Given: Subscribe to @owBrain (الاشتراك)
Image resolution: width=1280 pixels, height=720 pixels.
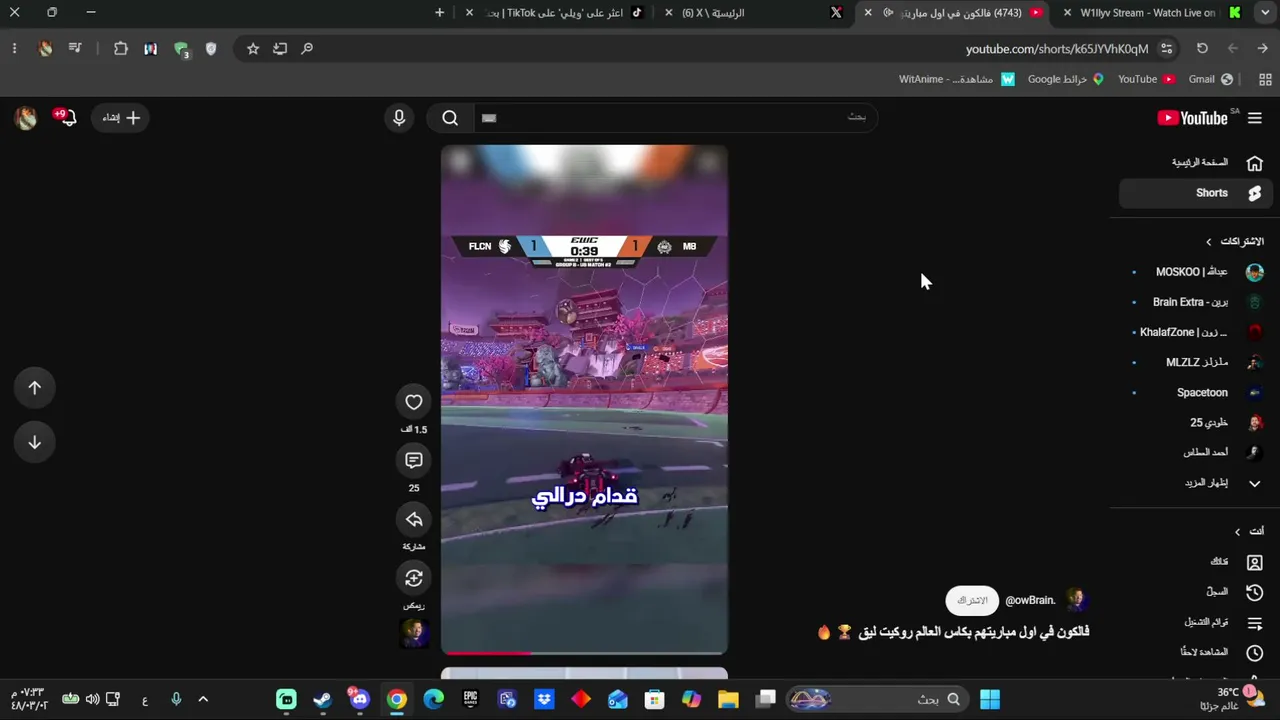Looking at the screenshot, I should [972, 601].
